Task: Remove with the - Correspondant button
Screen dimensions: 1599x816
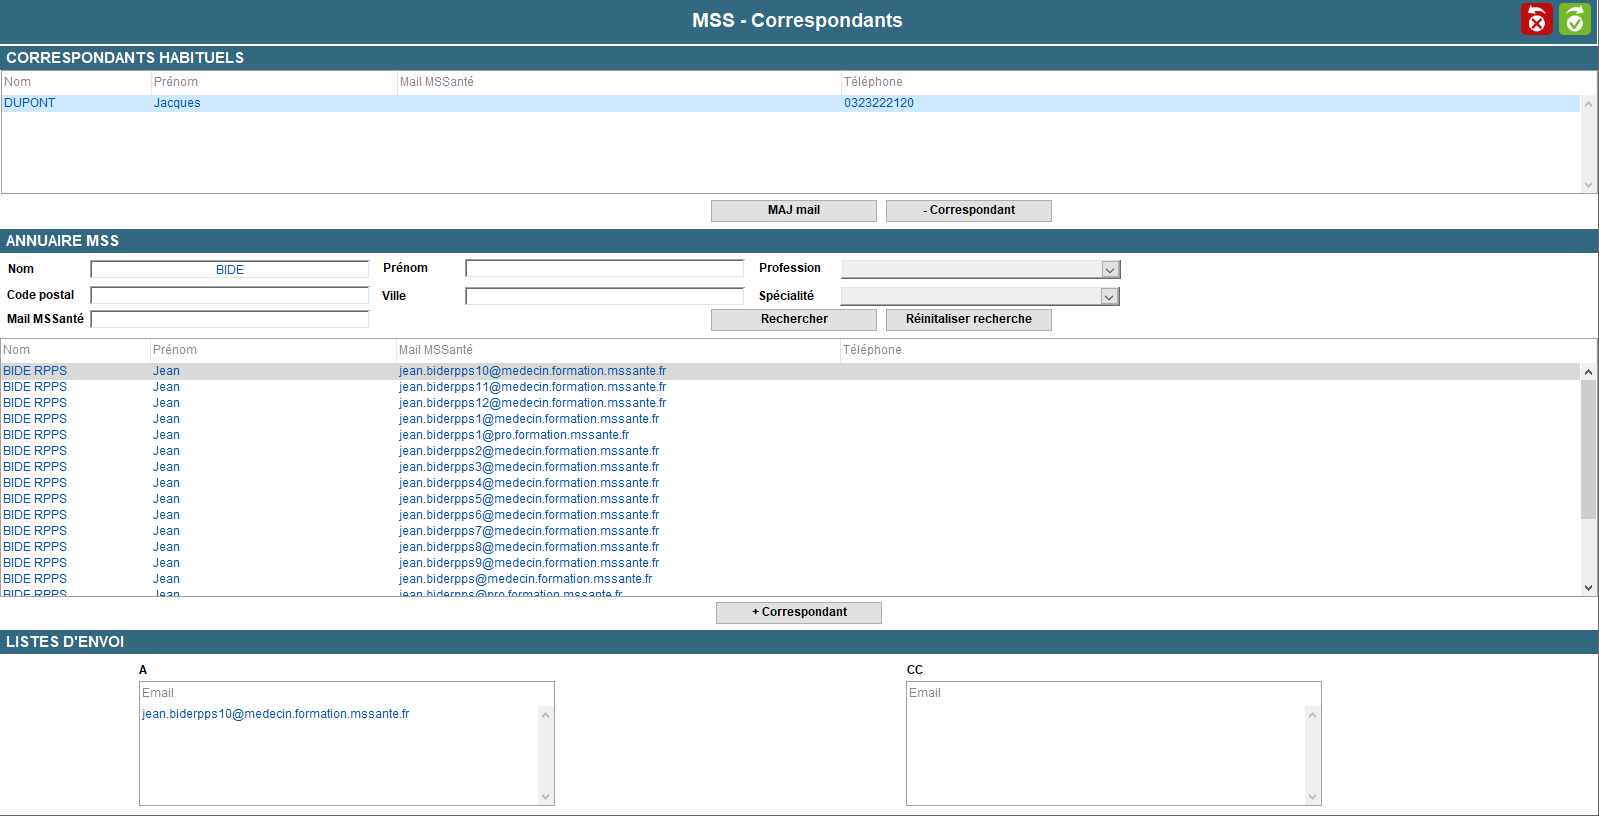Action: (968, 210)
